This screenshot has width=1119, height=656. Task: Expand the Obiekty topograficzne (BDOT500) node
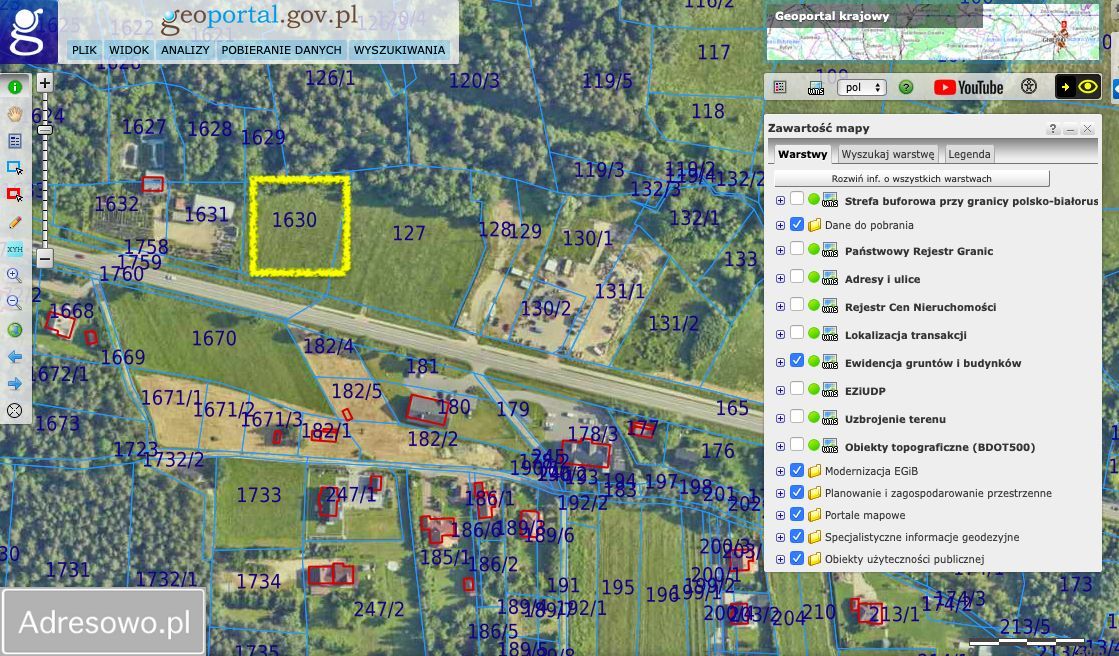pos(780,448)
